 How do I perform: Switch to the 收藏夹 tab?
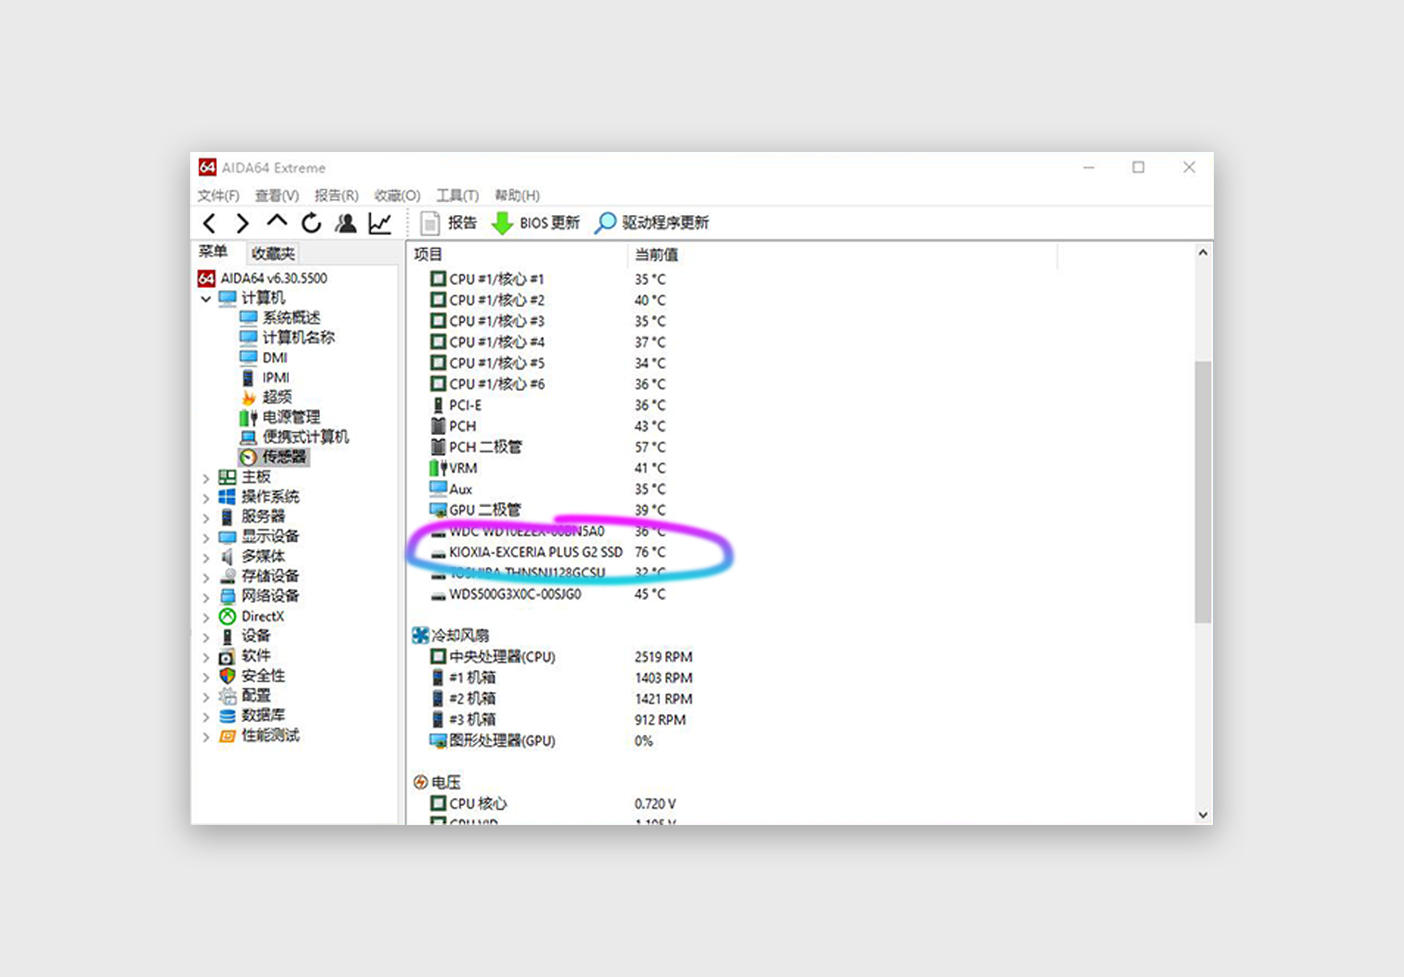pyautogui.click(x=273, y=253)
